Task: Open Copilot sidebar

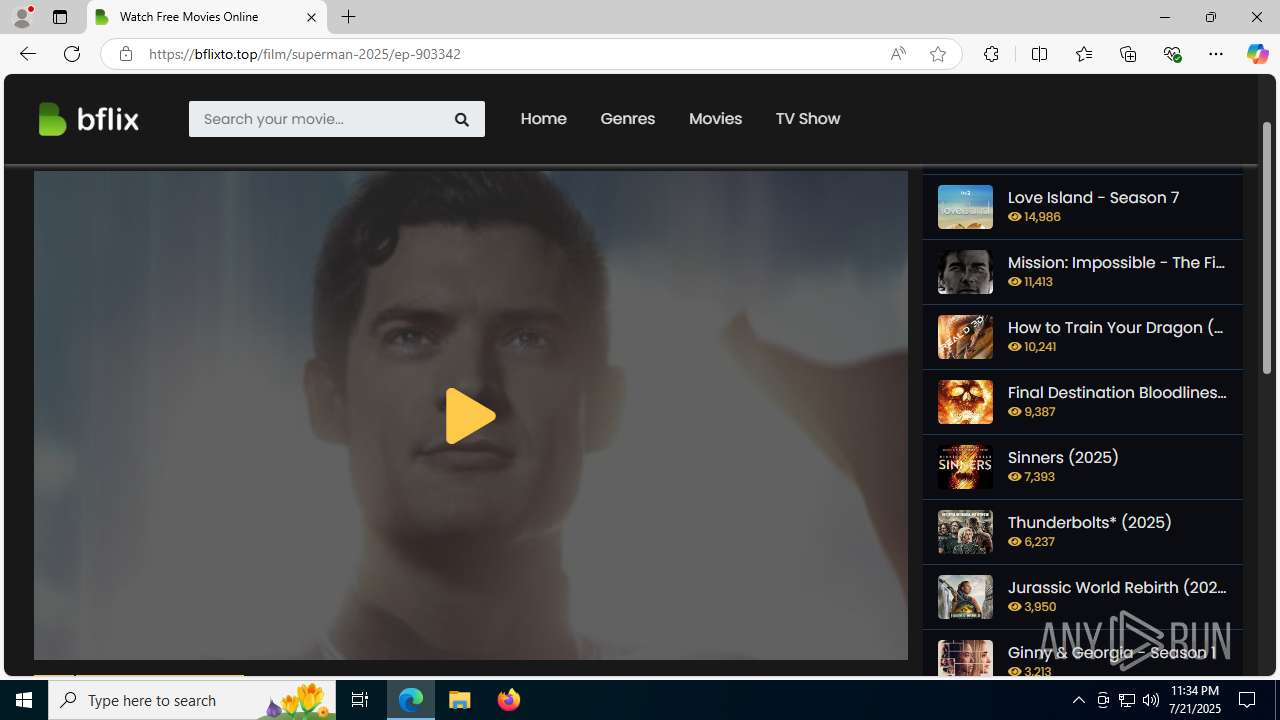Action: pos(1257,54)
